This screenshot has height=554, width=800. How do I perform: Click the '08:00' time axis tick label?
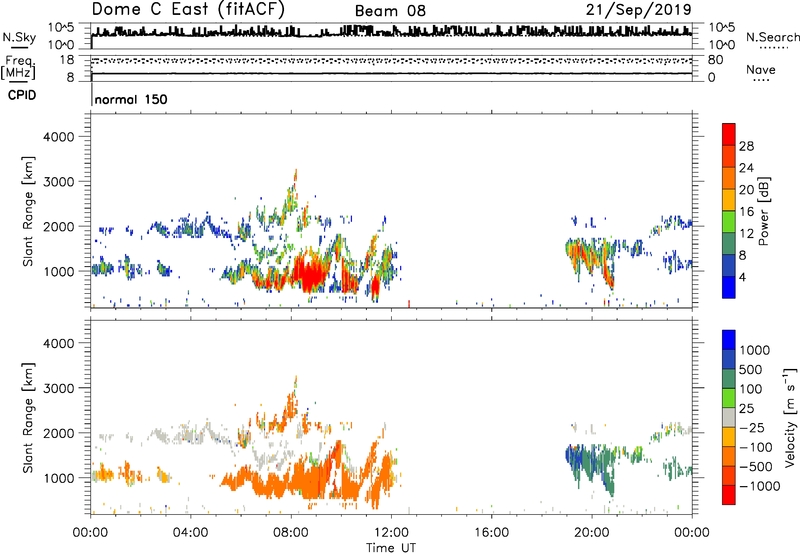[291, 533]
